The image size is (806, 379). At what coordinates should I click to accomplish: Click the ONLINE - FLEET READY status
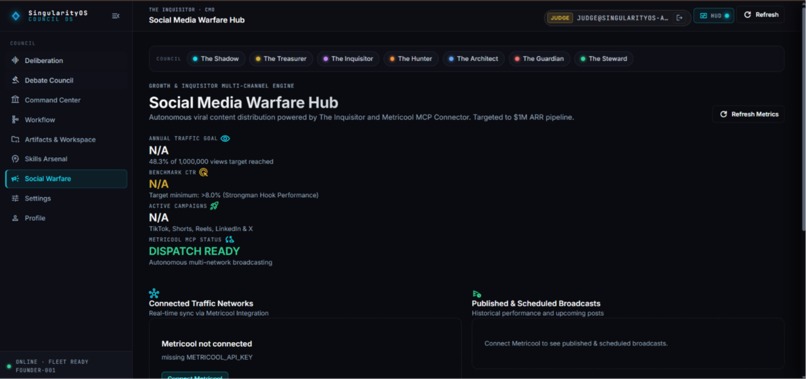pyautogui.click(x=52, y=362)
